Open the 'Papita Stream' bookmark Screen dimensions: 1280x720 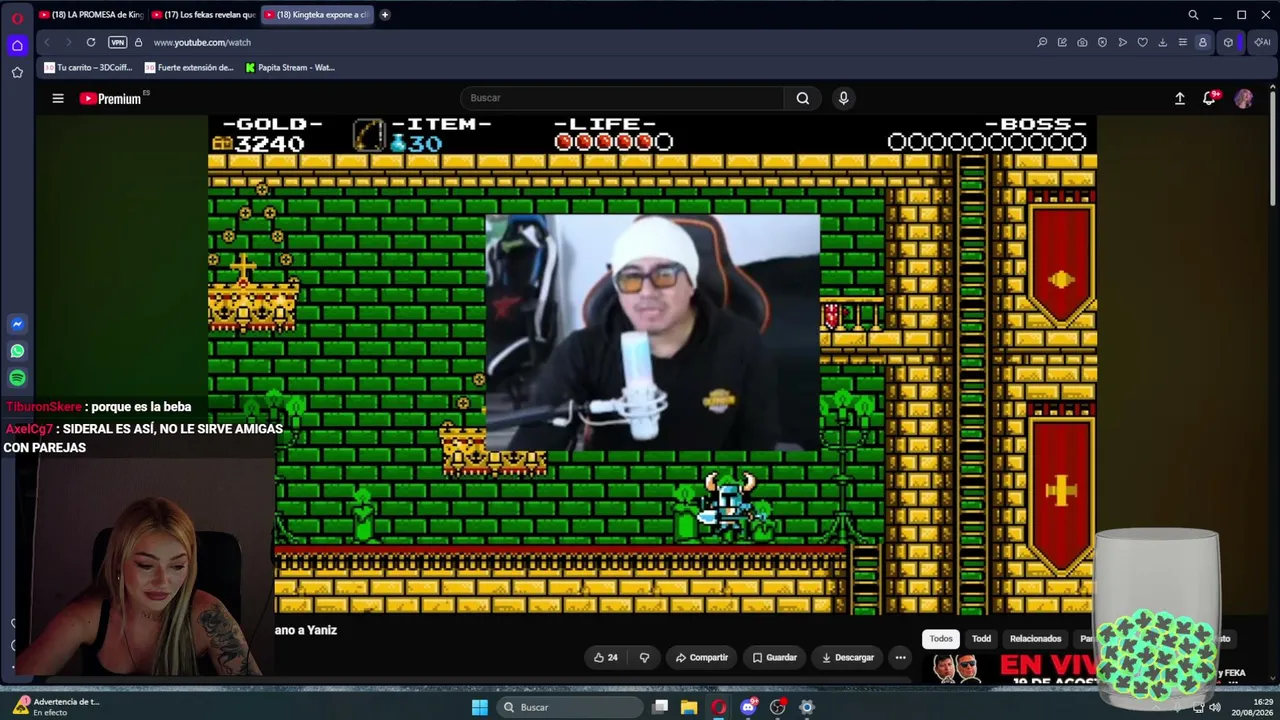[x=290, y=68]
